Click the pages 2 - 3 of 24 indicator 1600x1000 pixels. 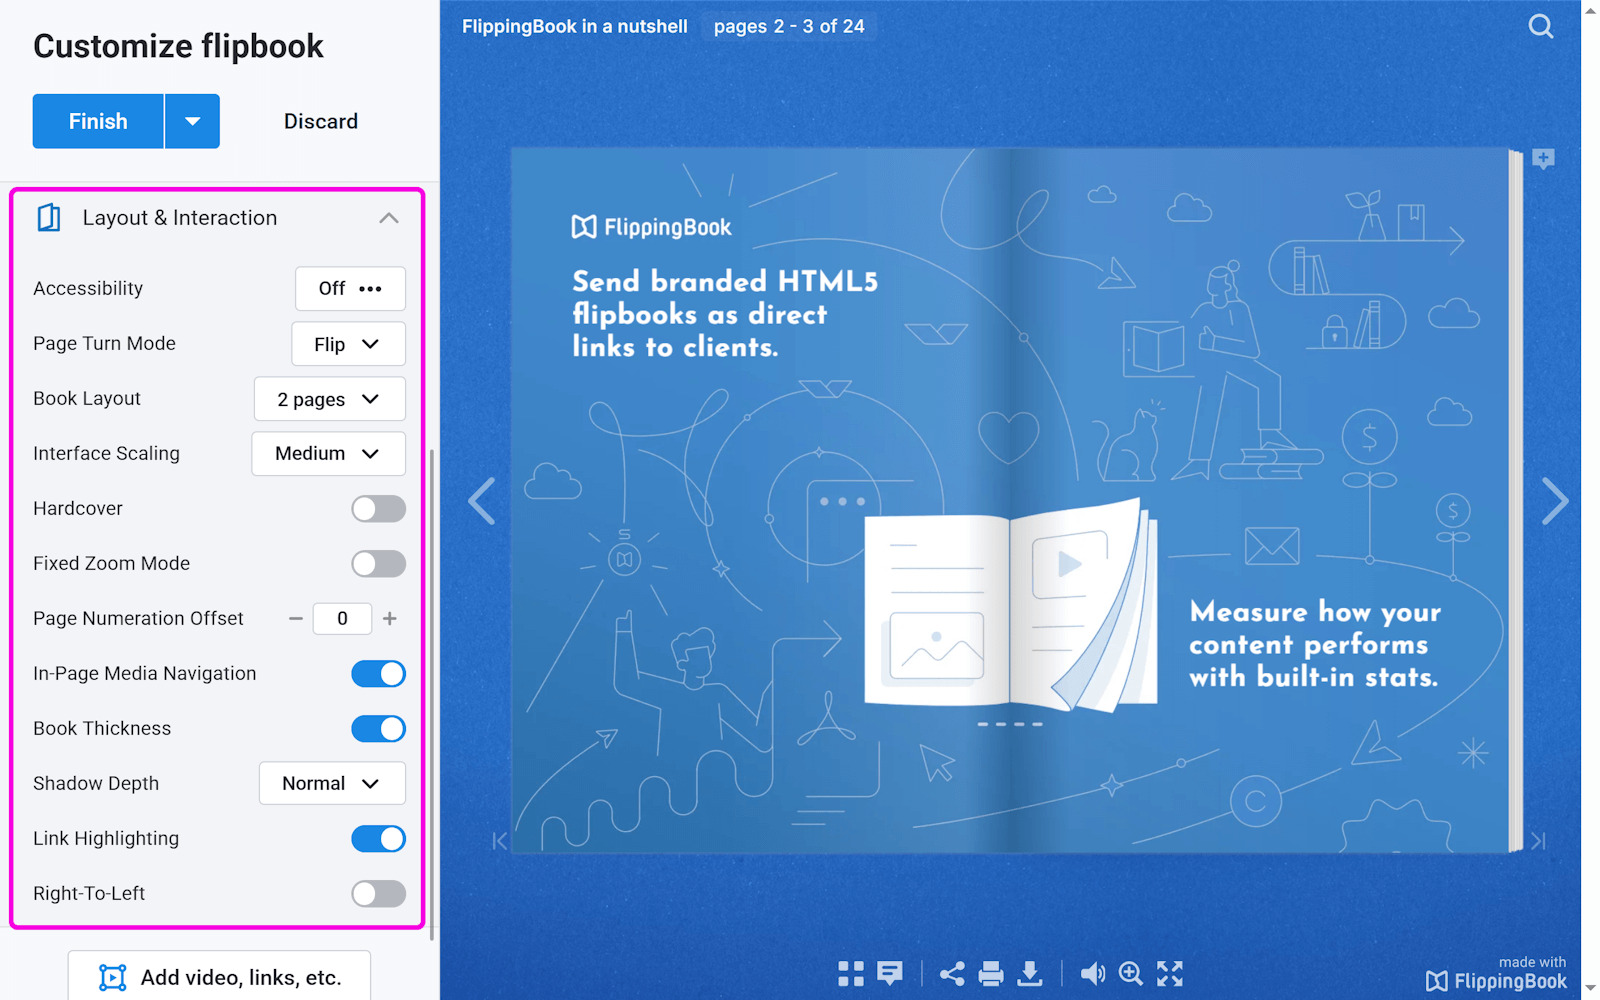[789, 26]
